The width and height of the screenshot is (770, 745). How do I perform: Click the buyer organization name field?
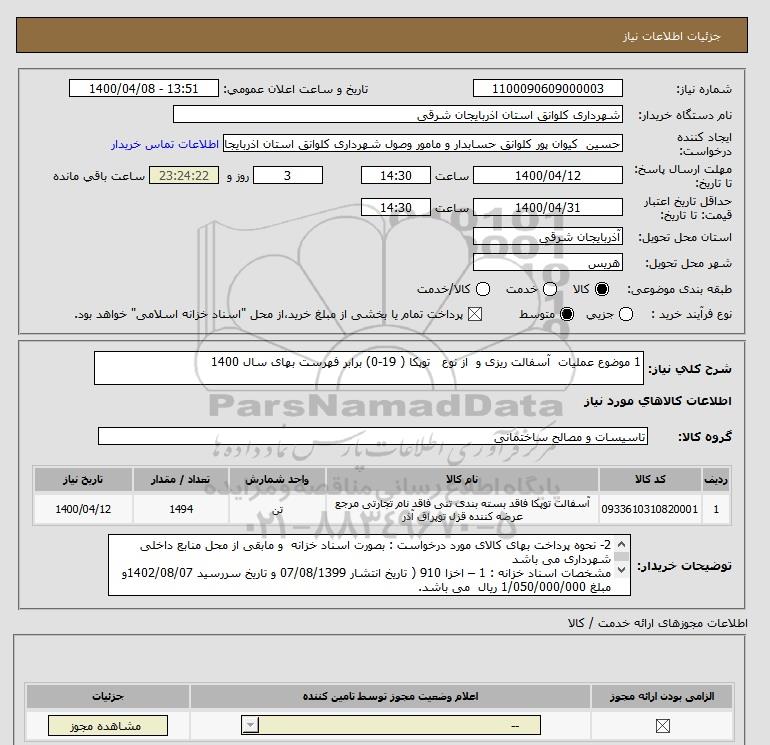pyautogui.click(x=398, y=114)
